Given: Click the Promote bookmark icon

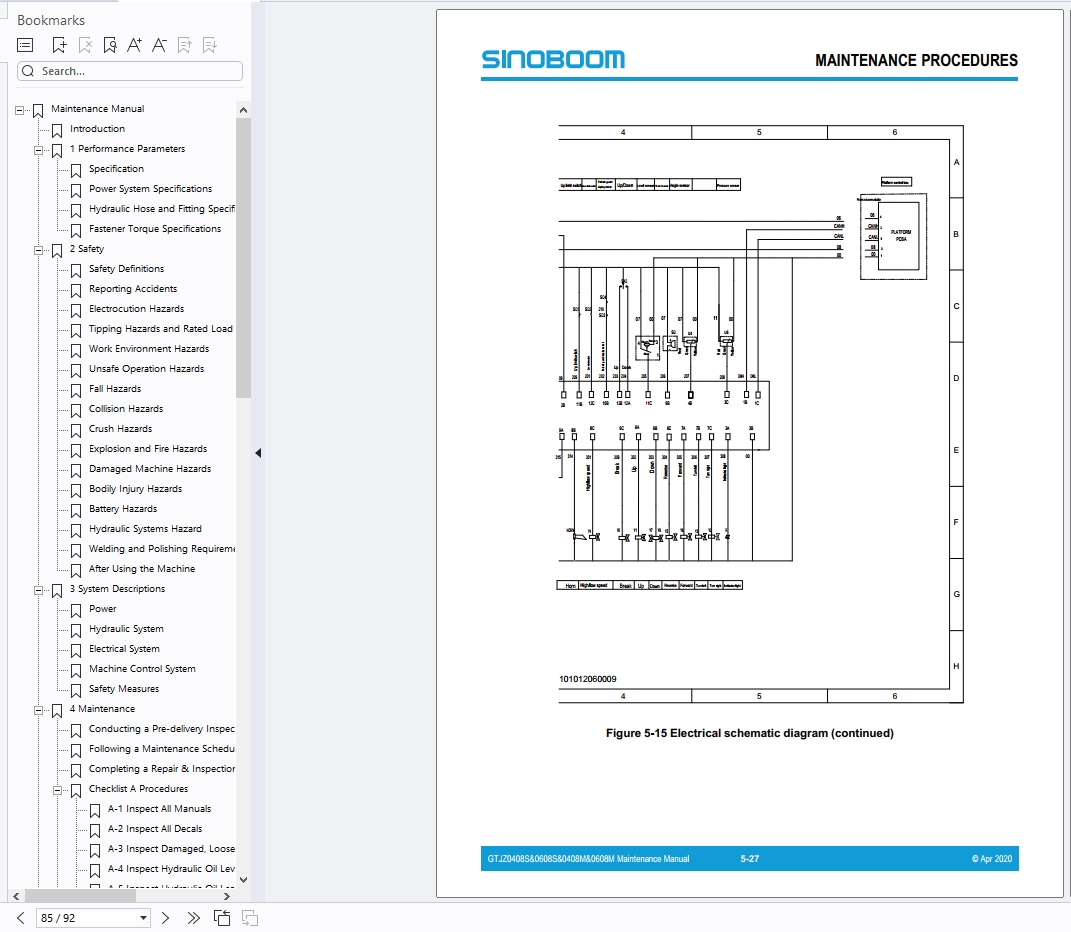Looking at the screenshot, I should click(184, 45).
